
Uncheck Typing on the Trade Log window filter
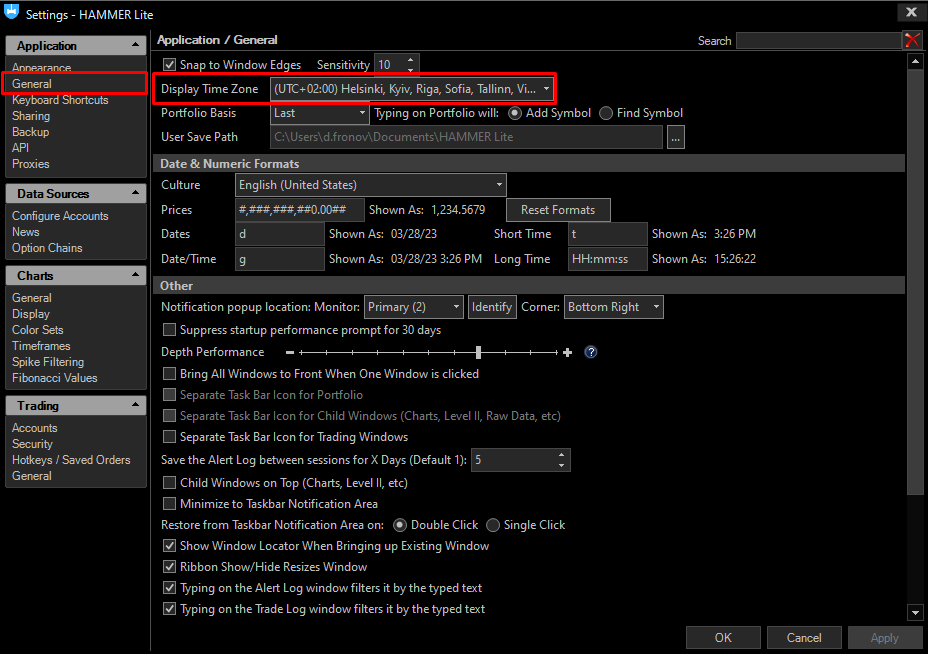(x=169, y=609)
